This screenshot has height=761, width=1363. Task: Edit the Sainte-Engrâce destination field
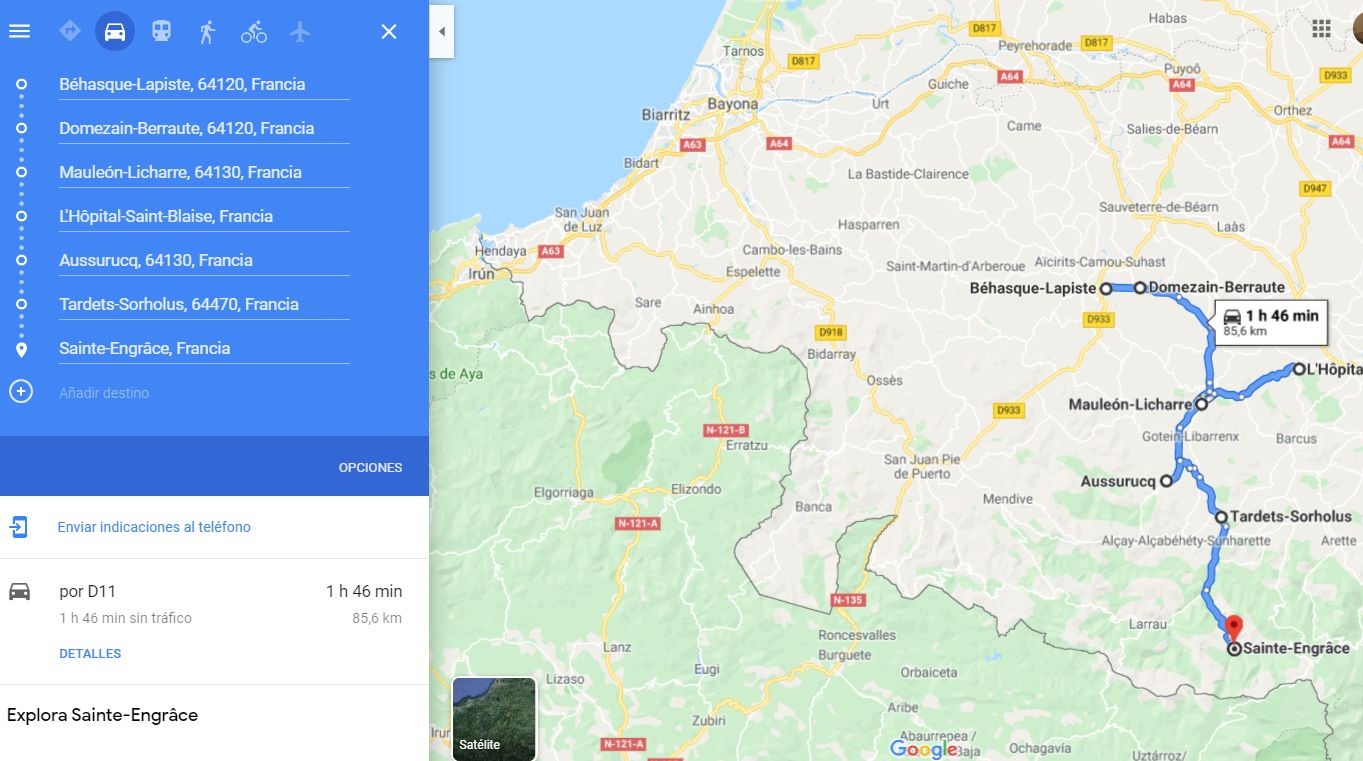click(x=204, y=348)
